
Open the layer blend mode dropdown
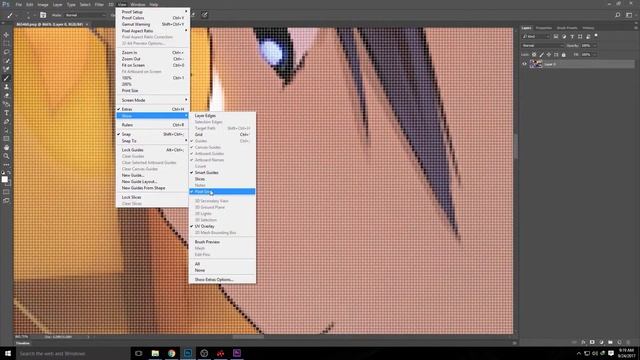[x=542, y=46]
